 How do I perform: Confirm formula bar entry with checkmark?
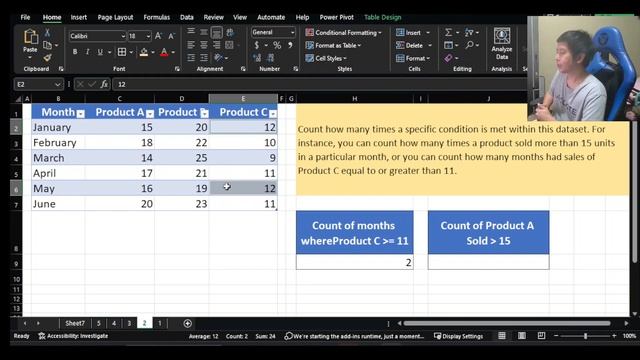[92, 84]
